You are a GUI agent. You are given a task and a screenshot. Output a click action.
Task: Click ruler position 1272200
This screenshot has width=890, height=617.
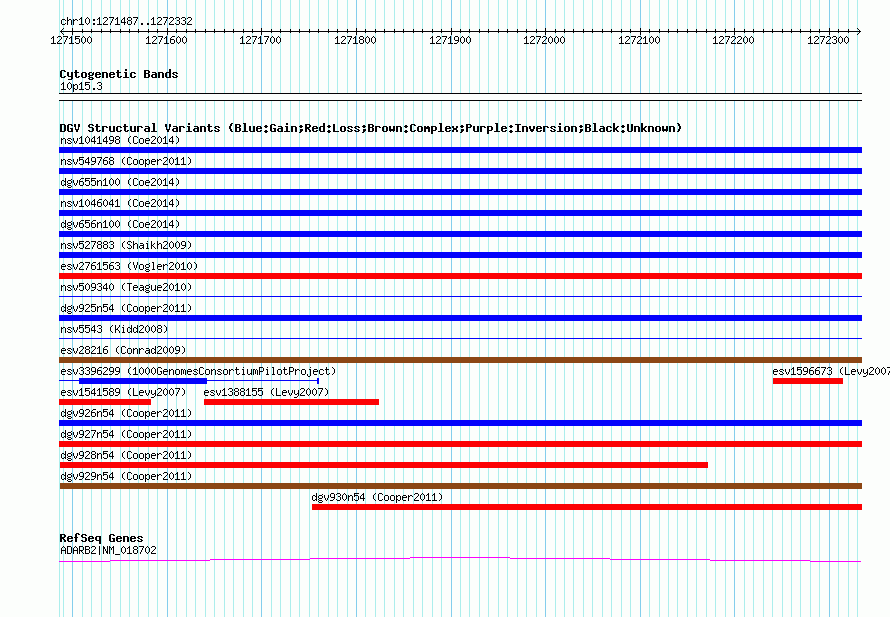(x=733, y=40)
